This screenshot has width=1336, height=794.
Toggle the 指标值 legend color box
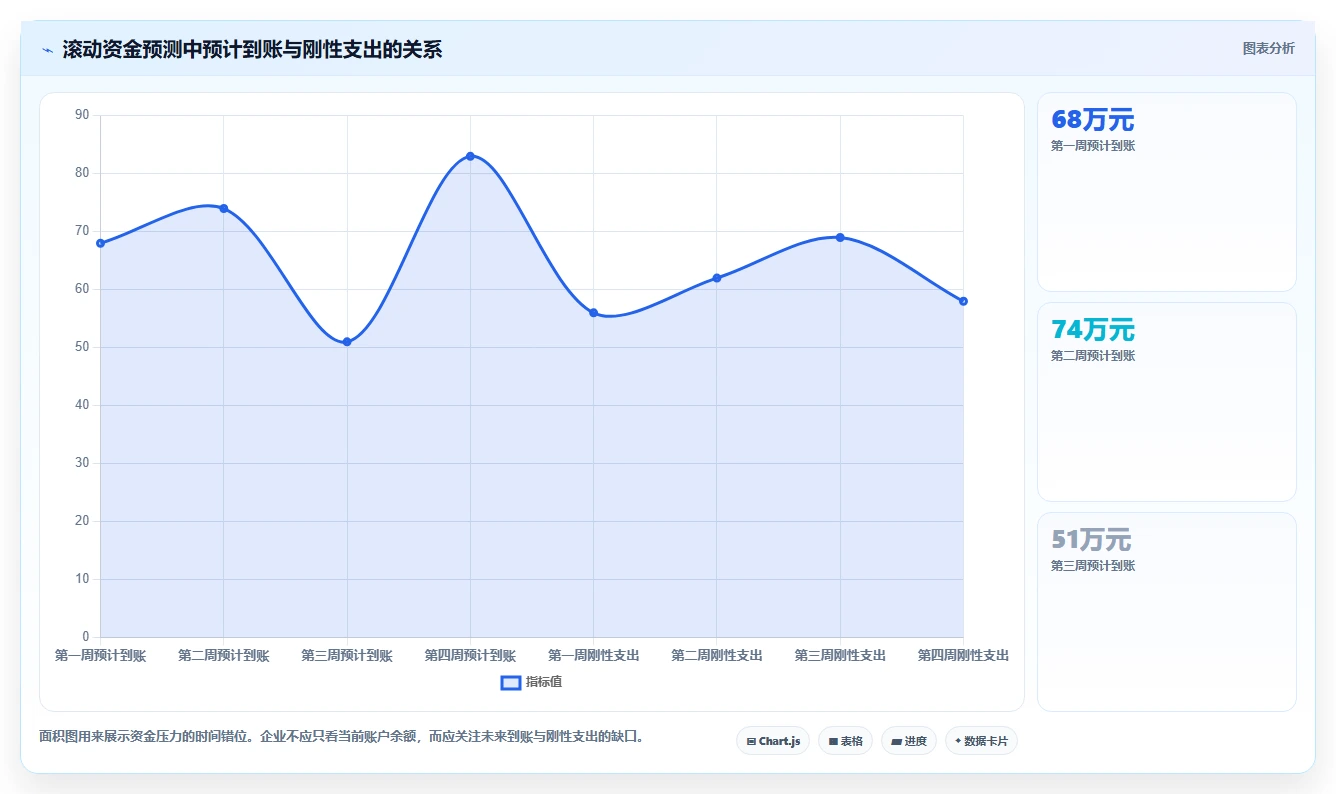510,682
